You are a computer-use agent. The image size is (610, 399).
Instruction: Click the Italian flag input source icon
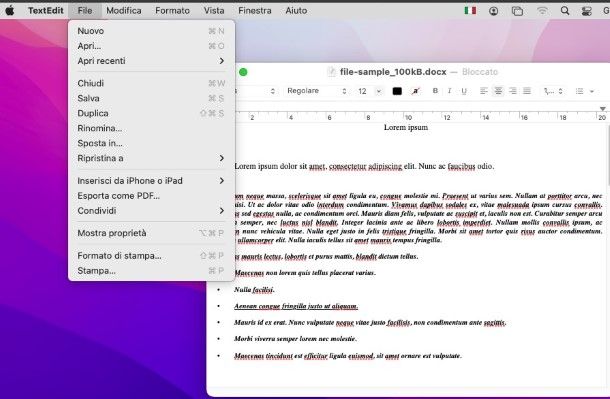pos(470,10)
